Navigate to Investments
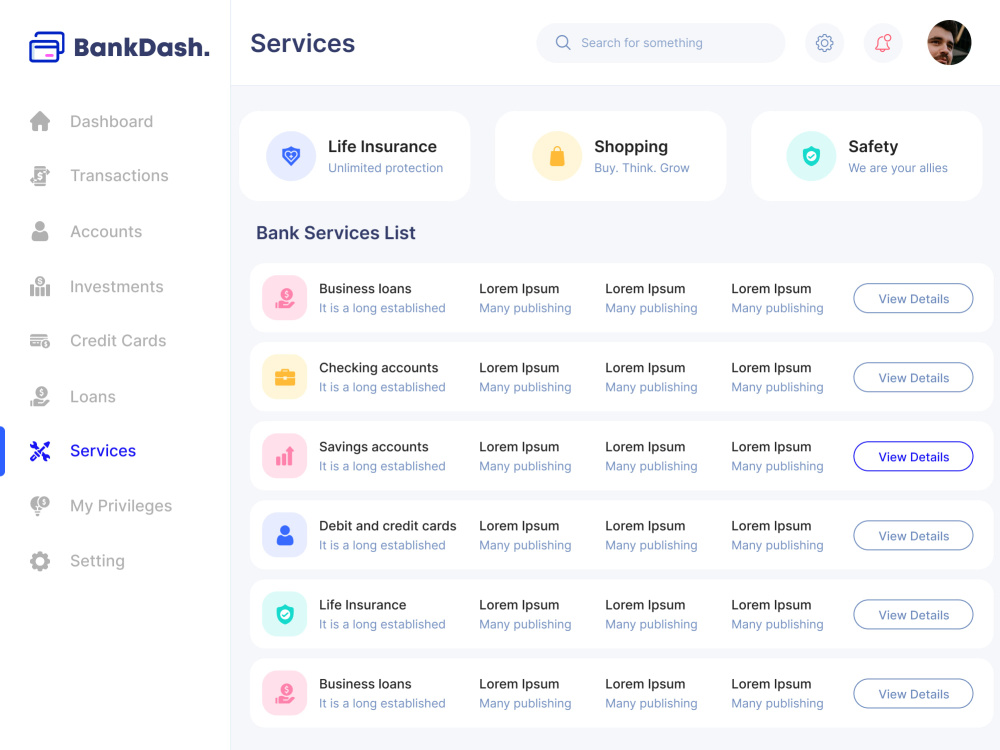 [x=117, y=286]
